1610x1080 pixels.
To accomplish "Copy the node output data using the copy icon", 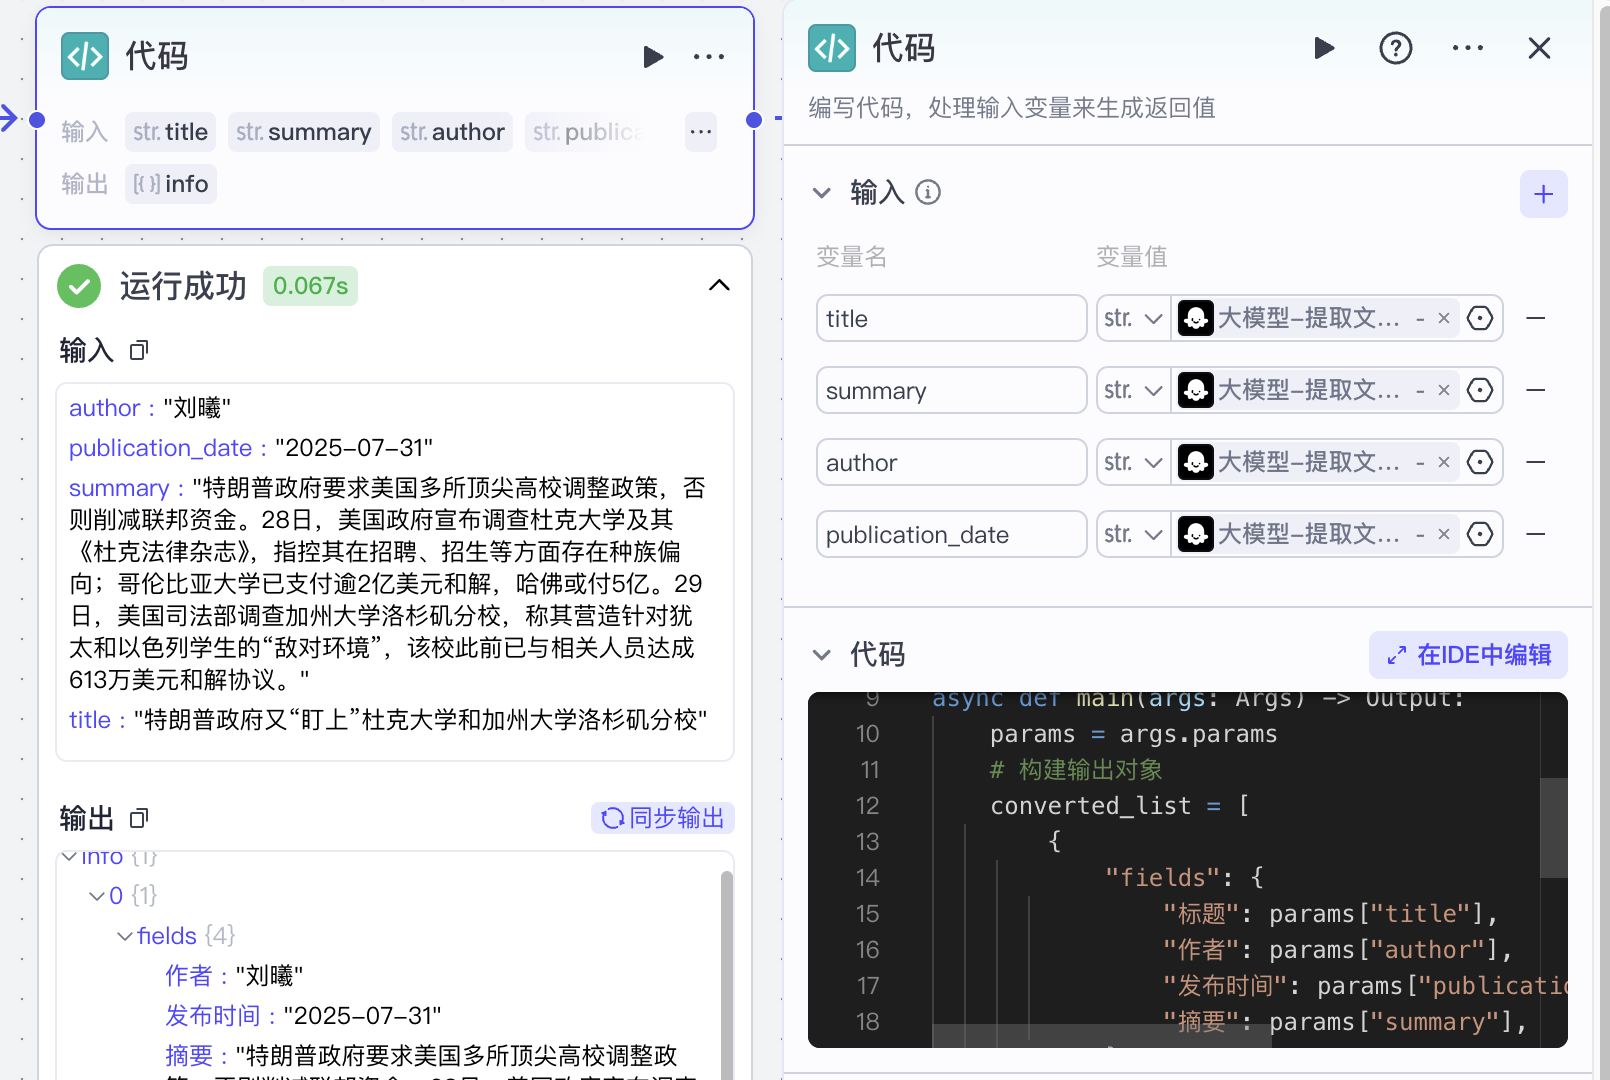I will click(x=138, y=818).
